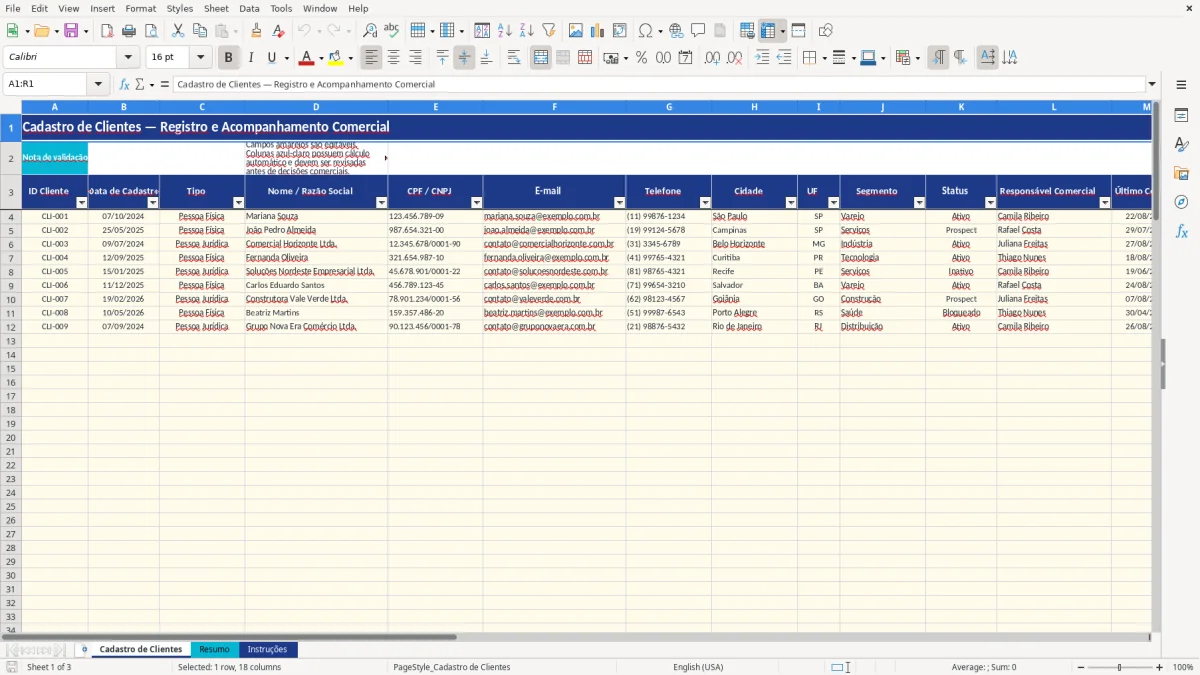This screenshot has width=1200, height=675.
Task: Apply the red font color swatch
Action: [x=306, y=58]
